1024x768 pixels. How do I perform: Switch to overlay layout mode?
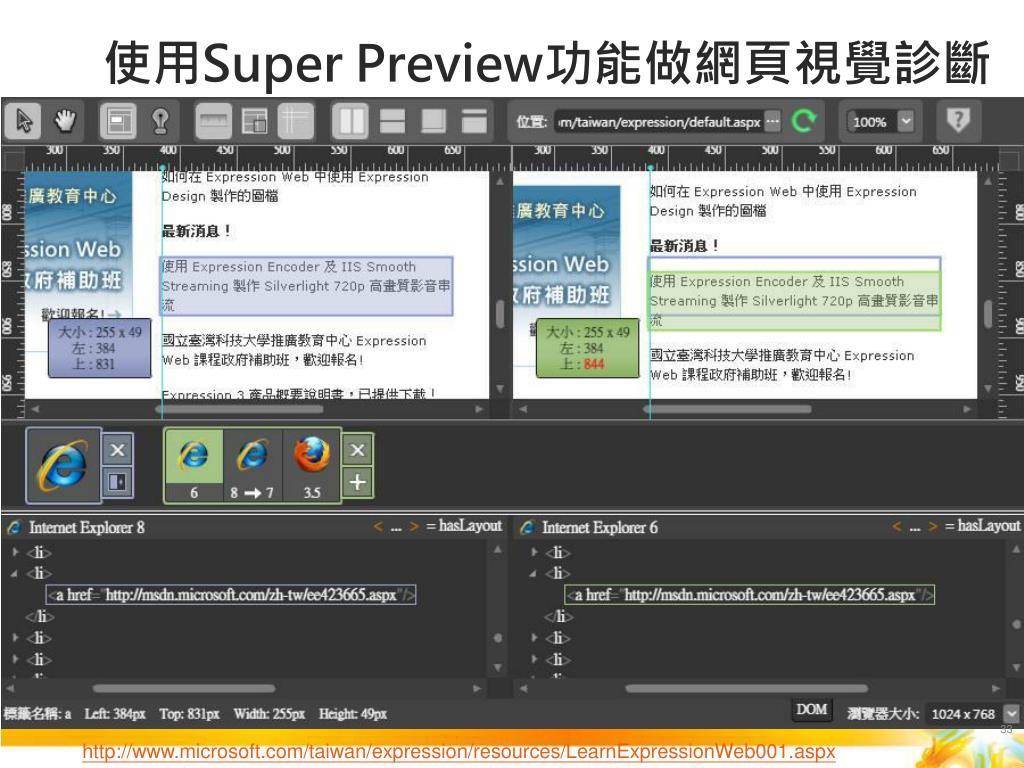point(434,121)
